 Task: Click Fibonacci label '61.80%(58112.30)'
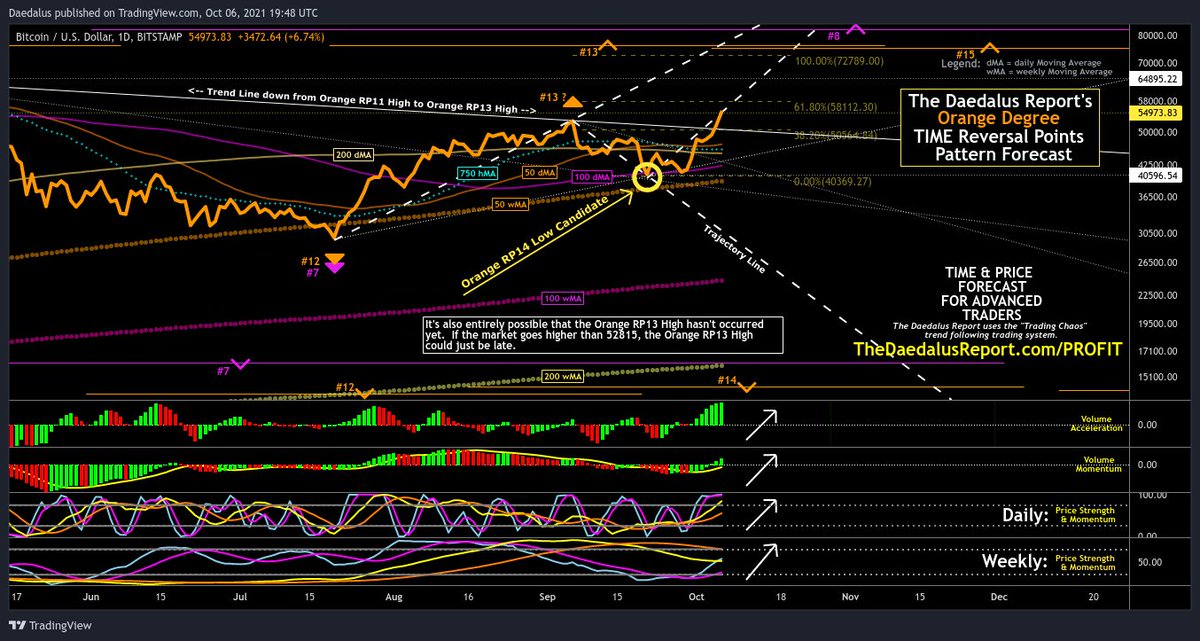(x=836, y=106)
